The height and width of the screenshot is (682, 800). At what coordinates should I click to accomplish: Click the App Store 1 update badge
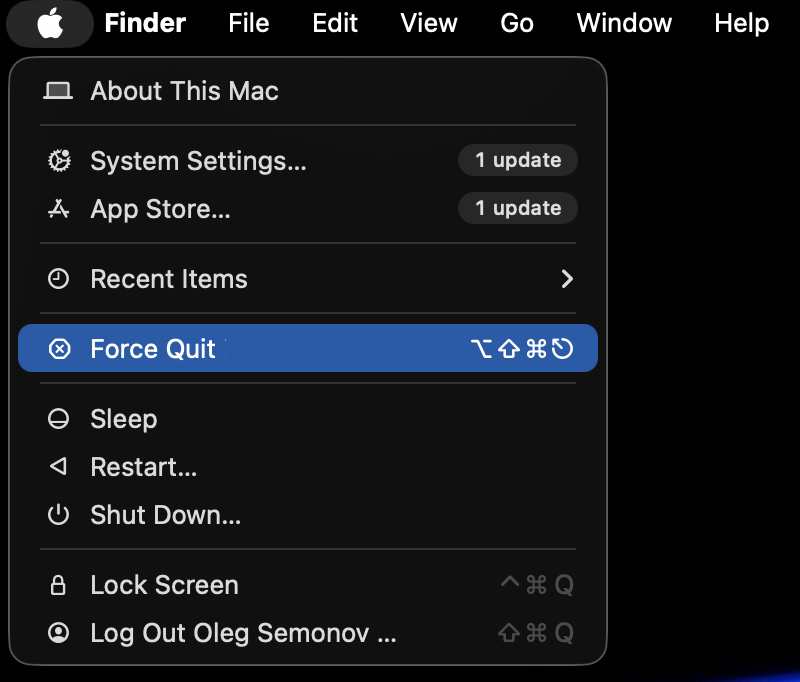tap(518, 209)
